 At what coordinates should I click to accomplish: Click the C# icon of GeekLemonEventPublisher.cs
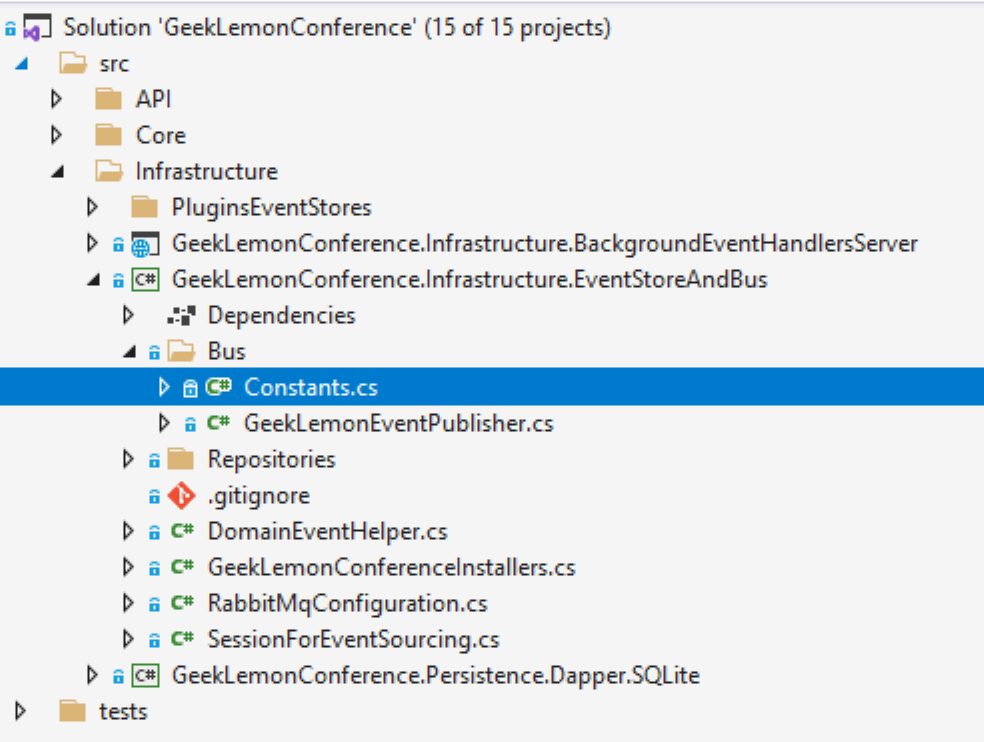point(218,423)
